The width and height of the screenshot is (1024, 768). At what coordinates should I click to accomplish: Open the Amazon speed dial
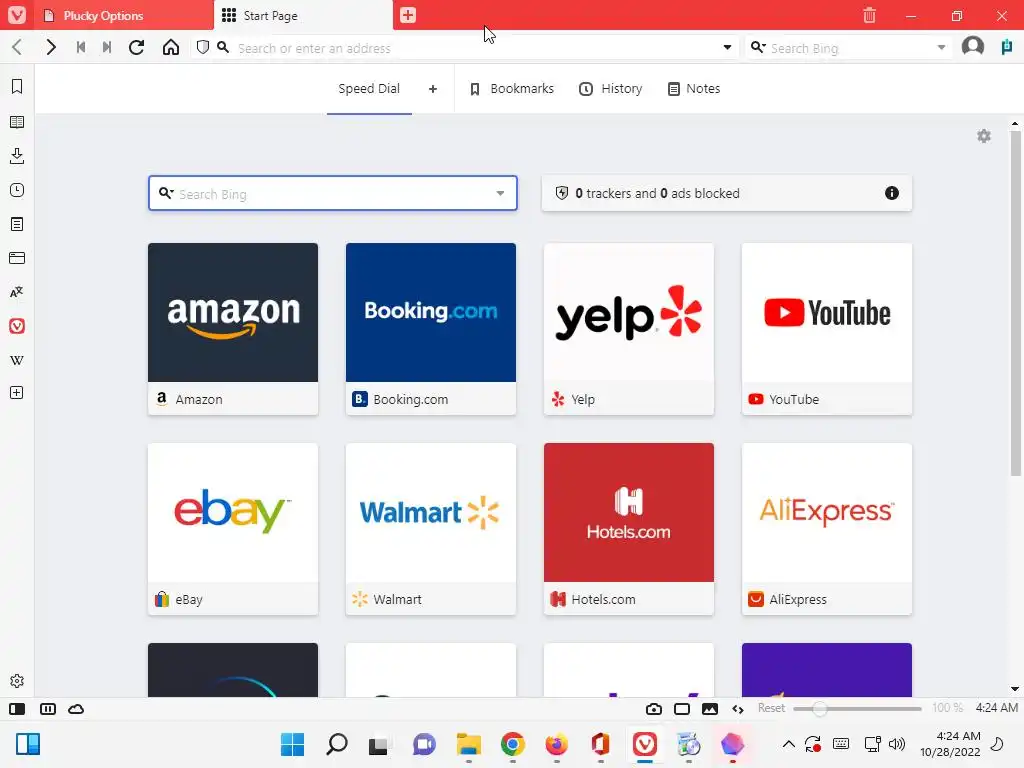pos(233,329)
